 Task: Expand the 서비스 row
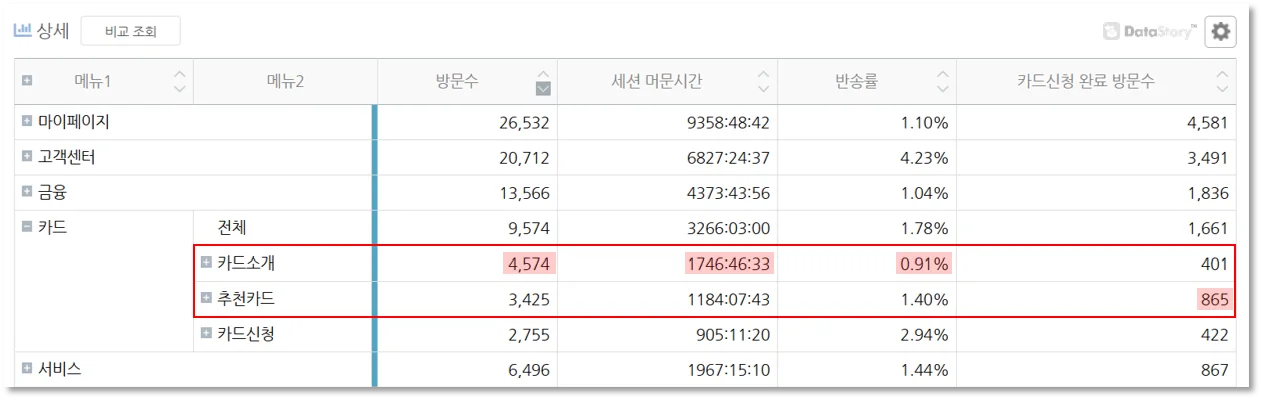27,368
